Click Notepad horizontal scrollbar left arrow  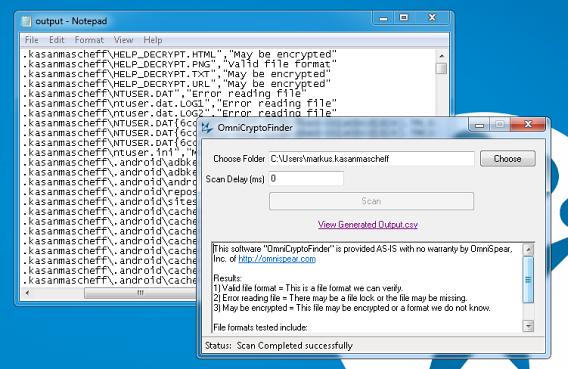tap(28, 293)
